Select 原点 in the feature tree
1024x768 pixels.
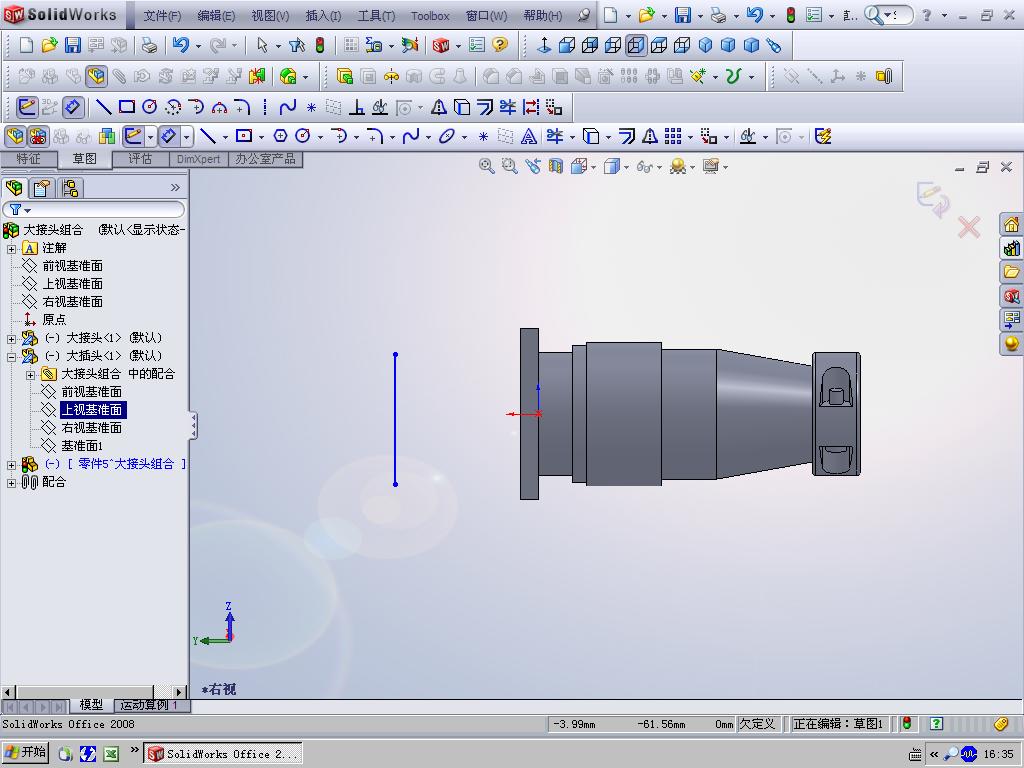point(54,320)
